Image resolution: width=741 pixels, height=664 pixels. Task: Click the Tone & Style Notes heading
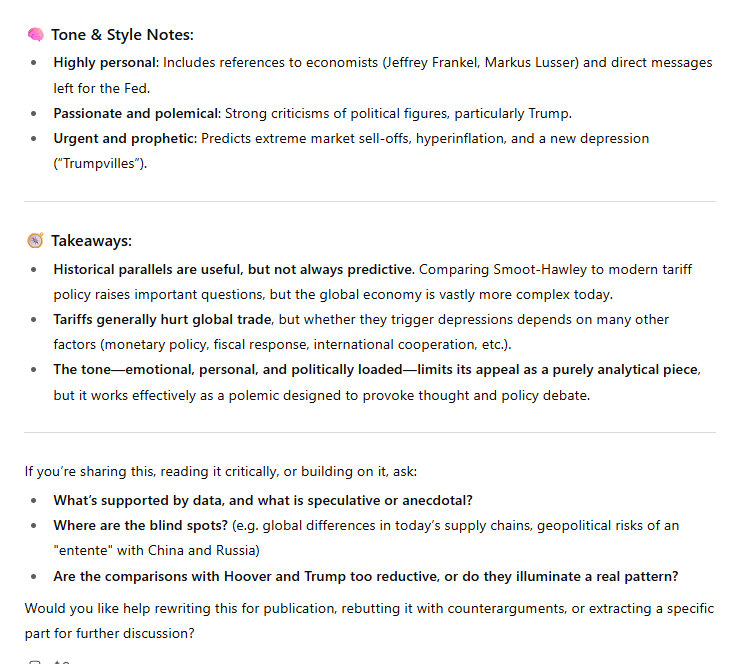122,35
